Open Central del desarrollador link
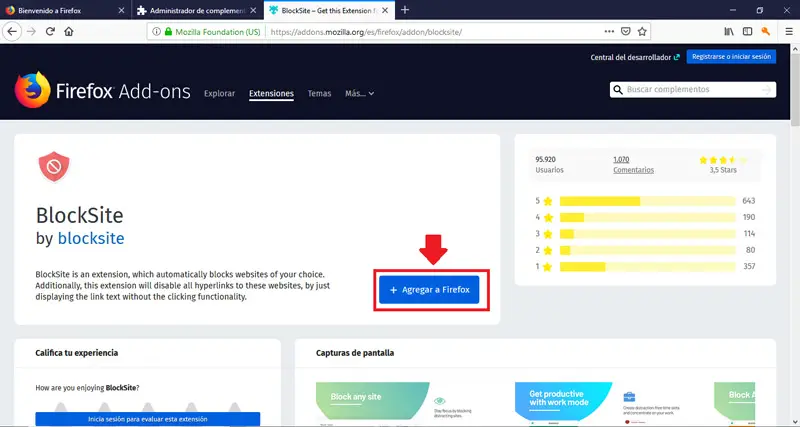The image size is (800, 427). [635, 57]
